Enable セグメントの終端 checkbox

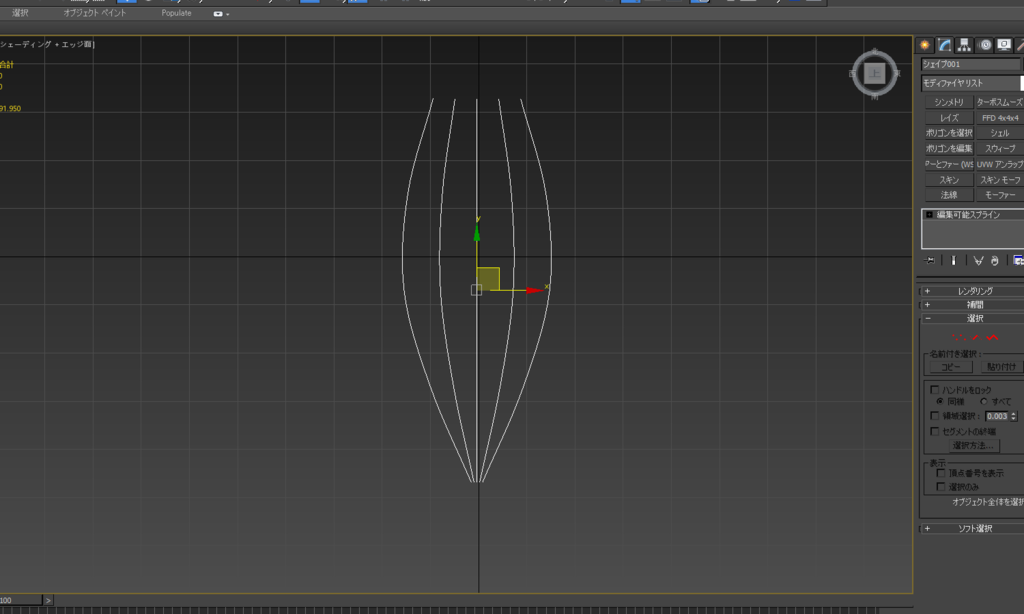point(935,431)
